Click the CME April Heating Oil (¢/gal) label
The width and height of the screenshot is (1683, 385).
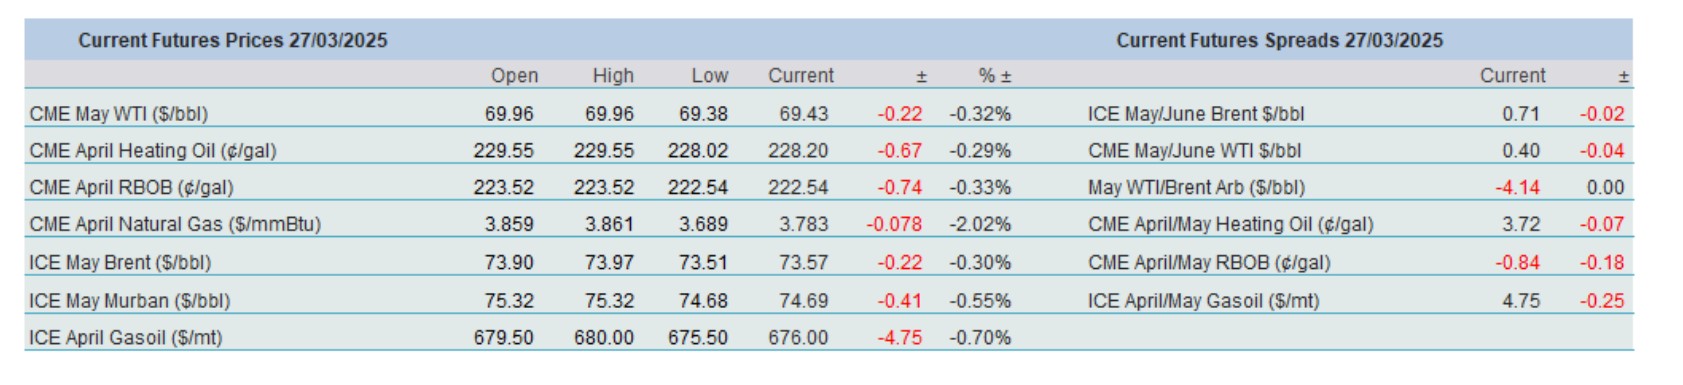(153, 151)
